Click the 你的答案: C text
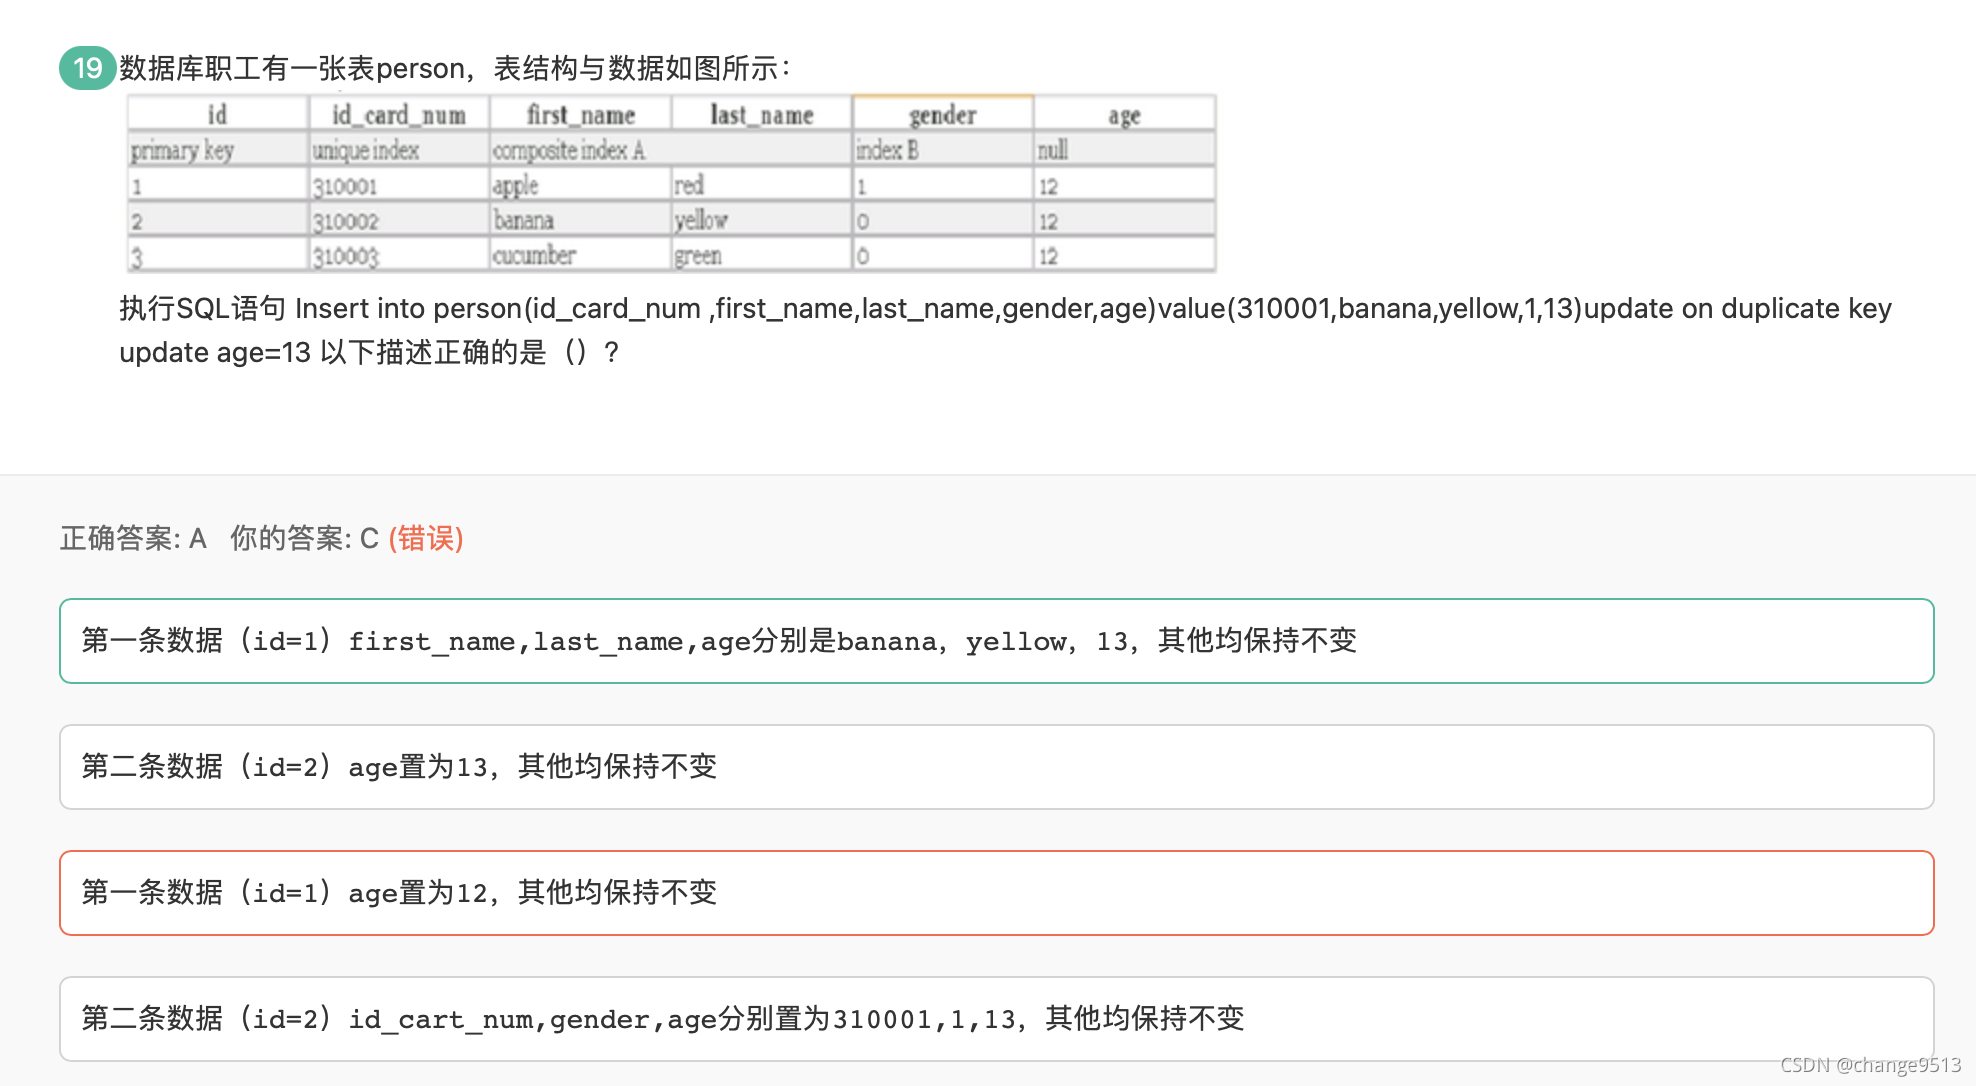Screen dimensions: 1976x1086 point(304,539)
